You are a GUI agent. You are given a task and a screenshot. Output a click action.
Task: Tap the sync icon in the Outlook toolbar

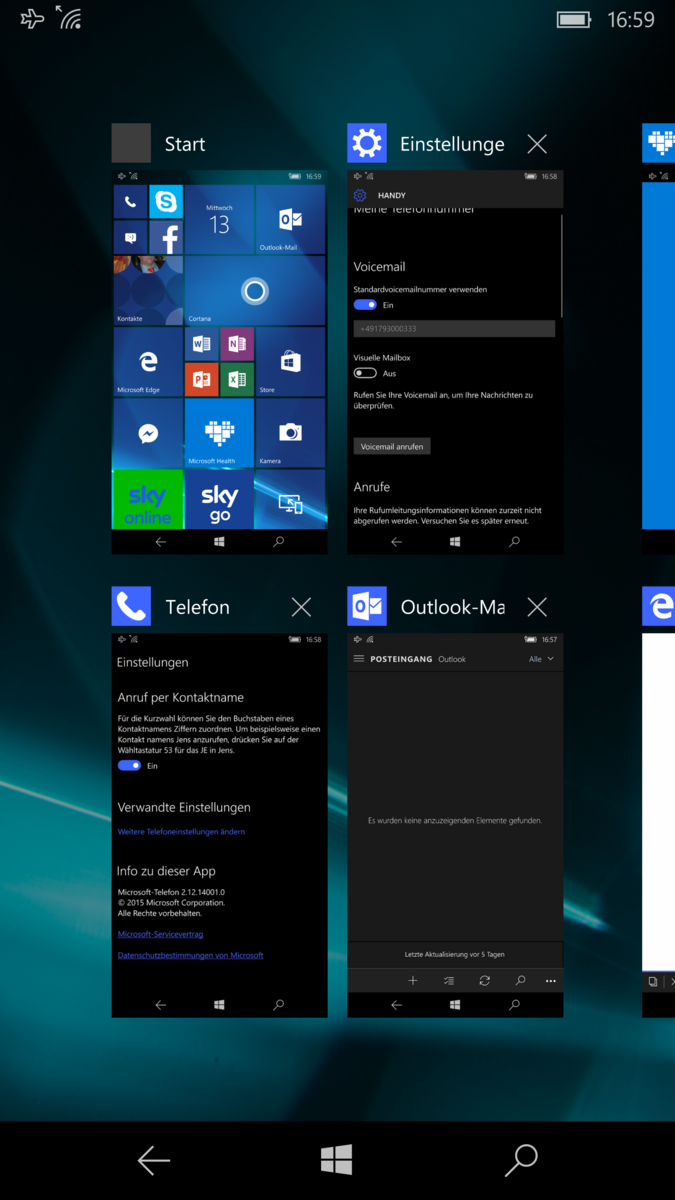tap(484, 981)
